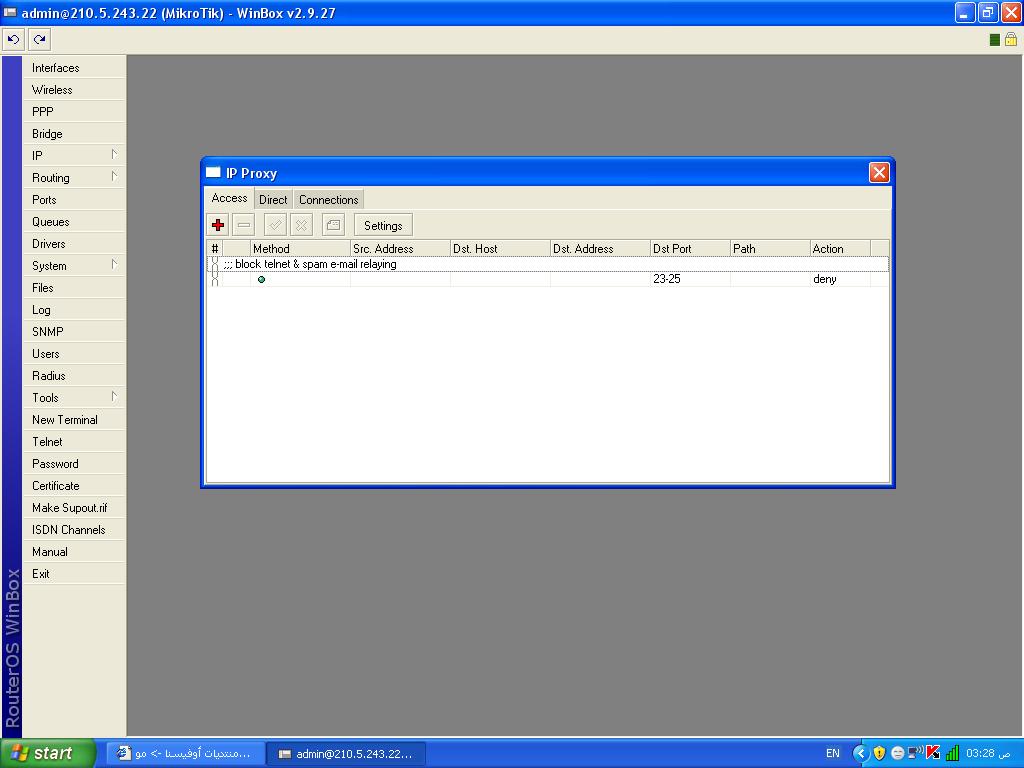Click the deny Action cell
This screenshot has width=1024, height=768.
840,280
